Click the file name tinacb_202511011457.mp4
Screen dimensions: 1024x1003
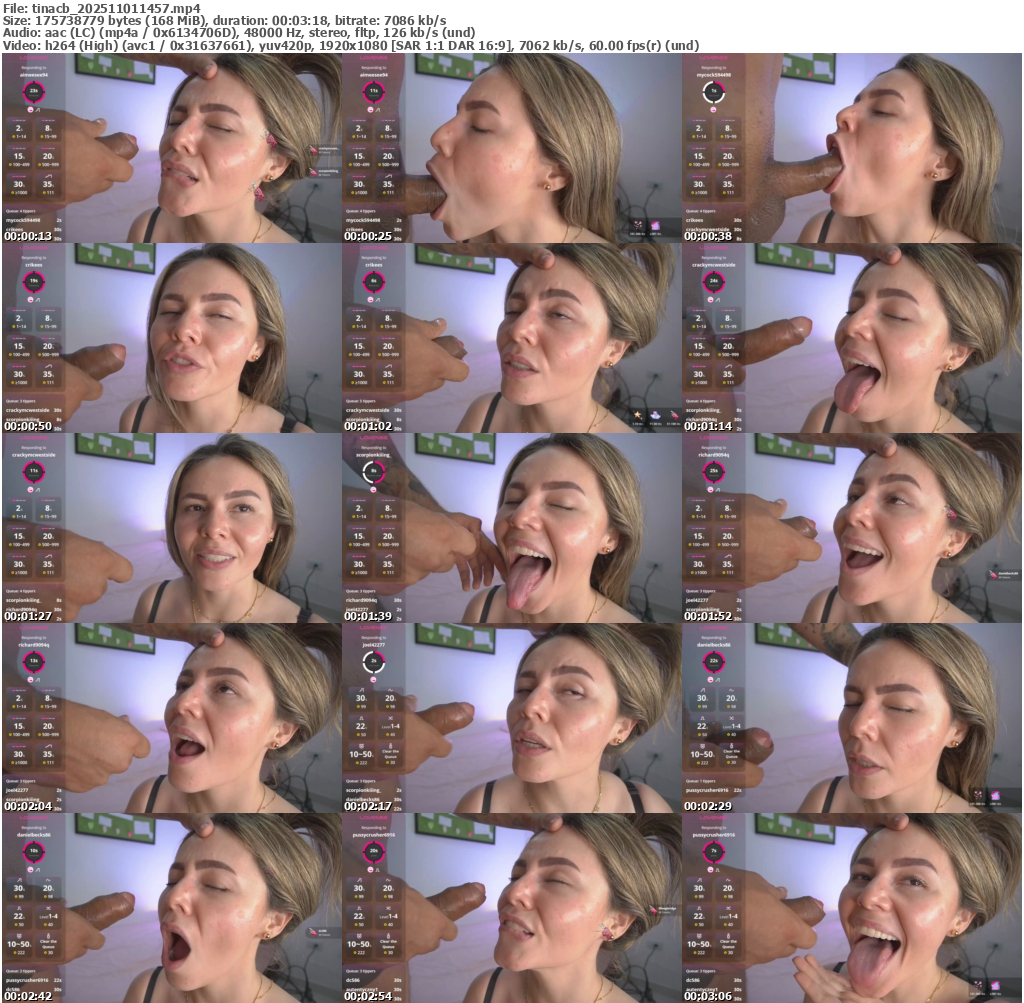click(116, 8)
